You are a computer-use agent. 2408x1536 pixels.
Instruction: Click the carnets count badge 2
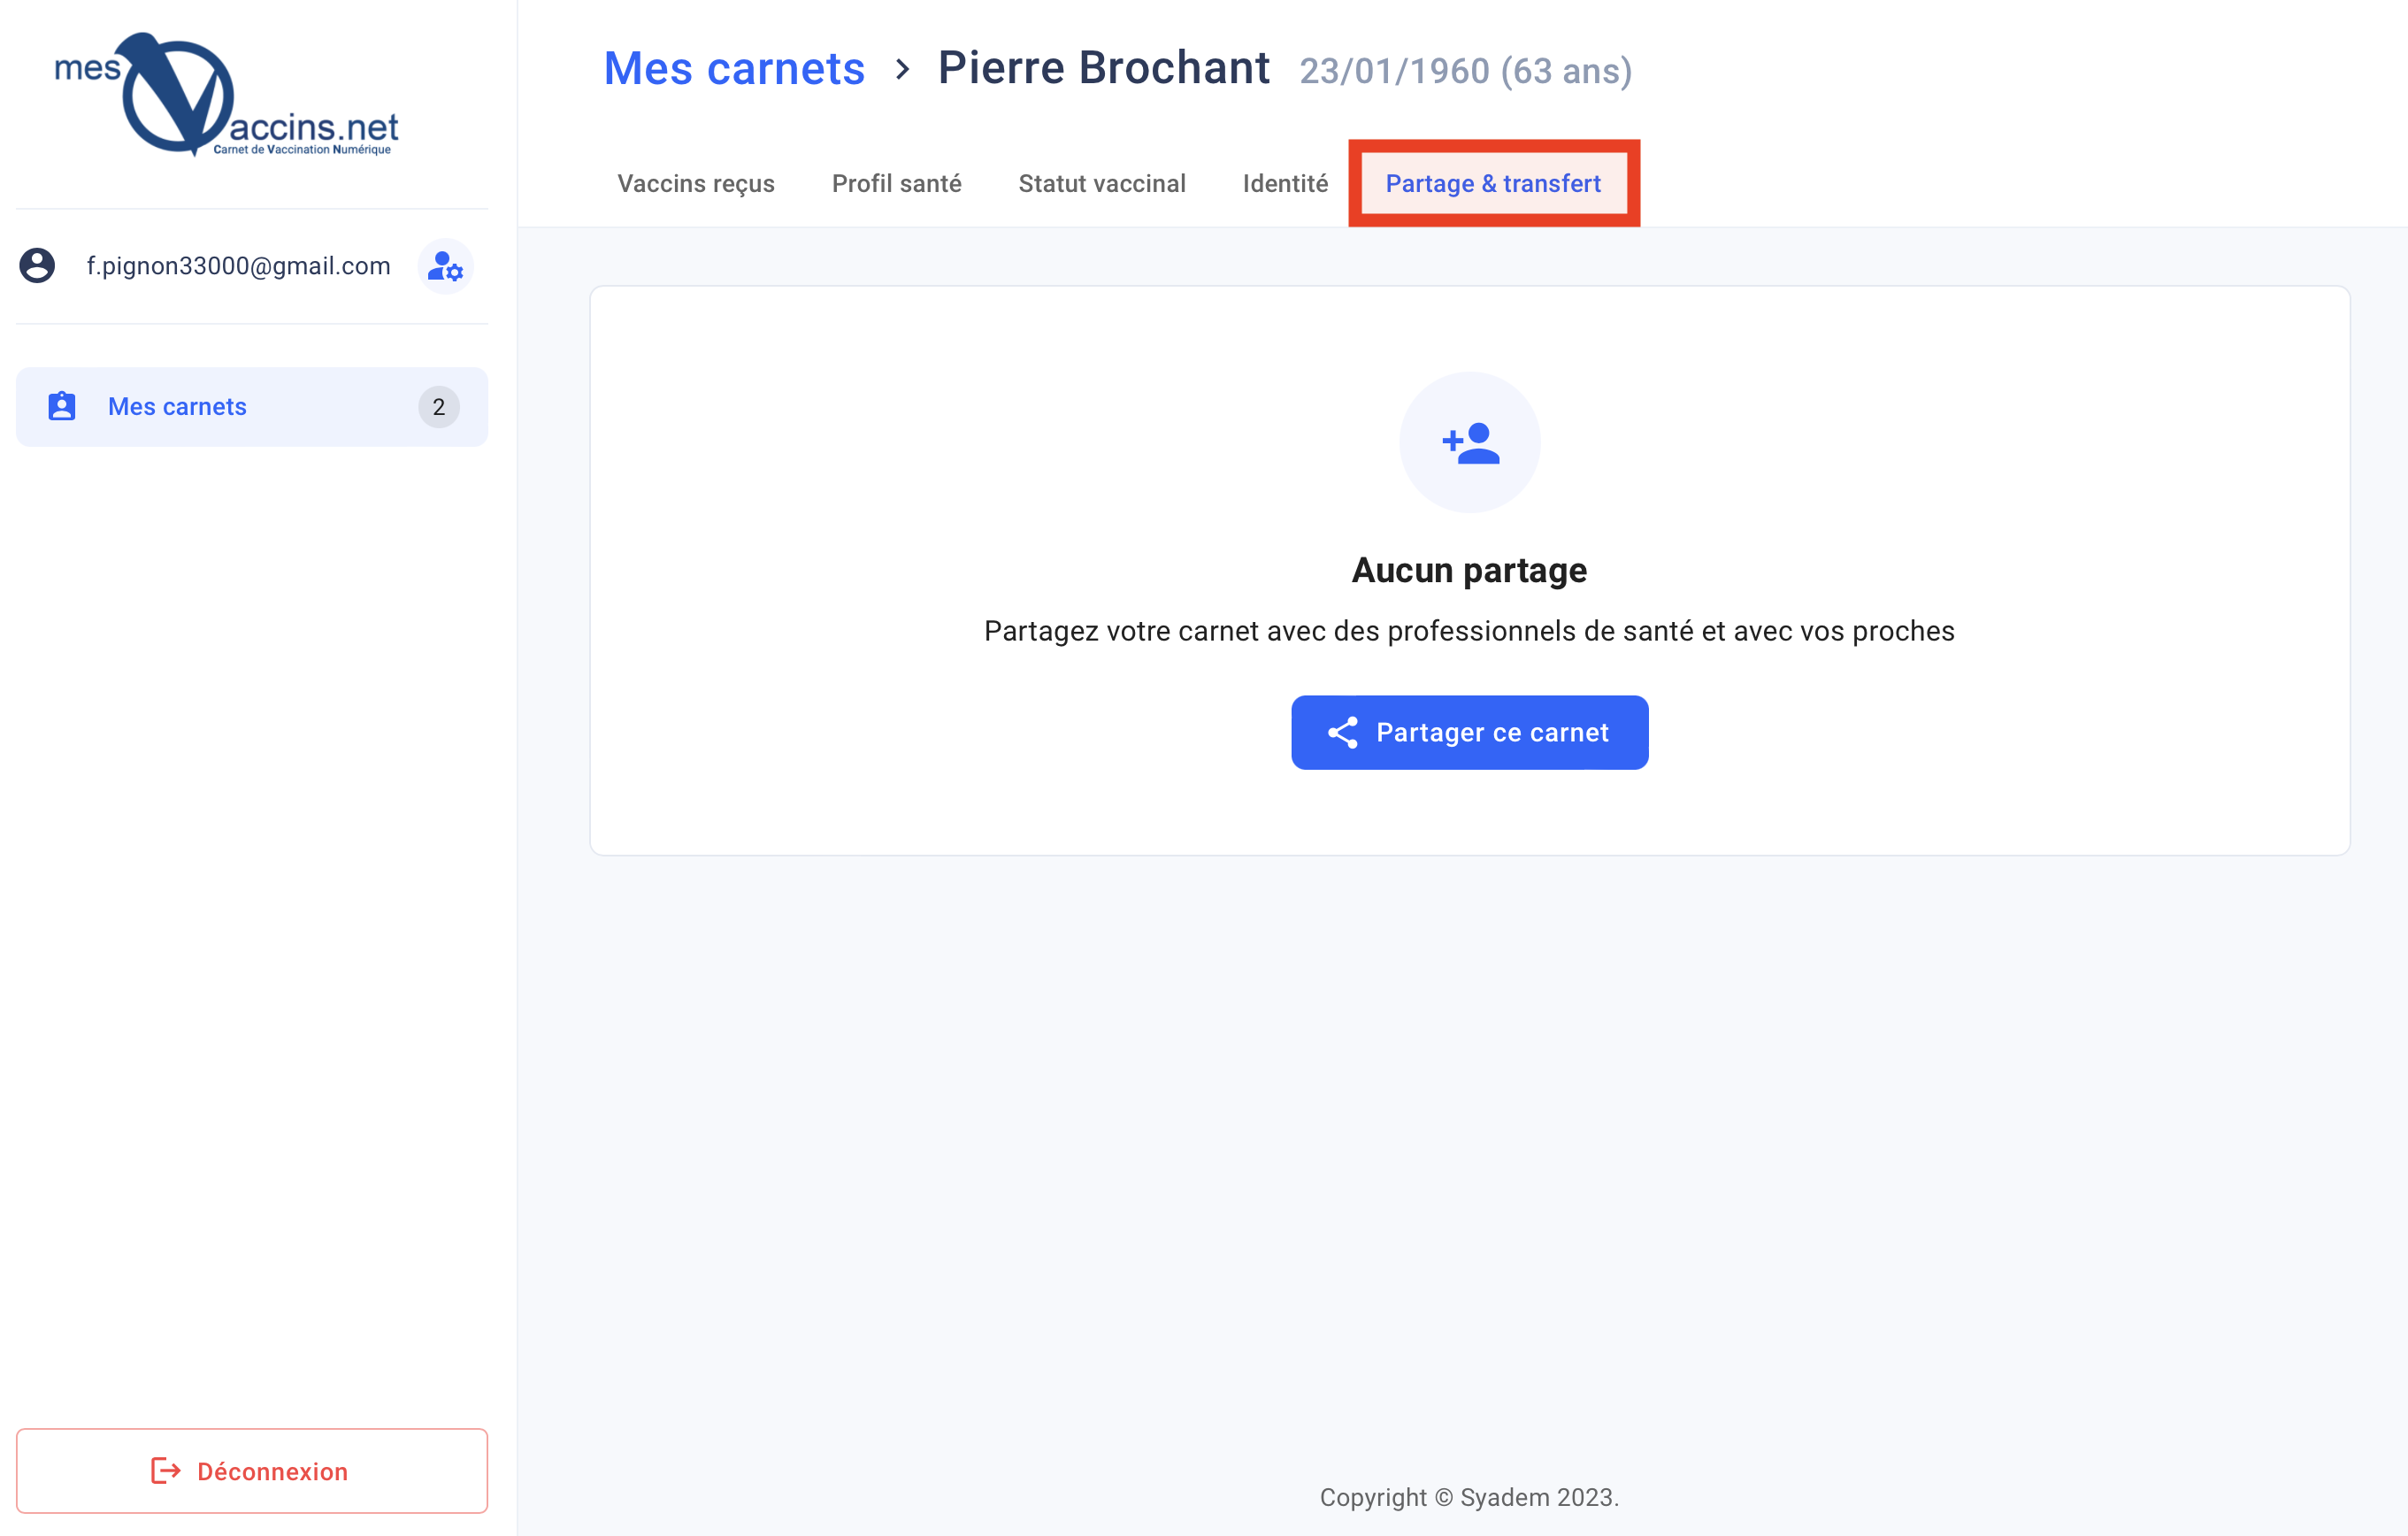pos(438,406)
